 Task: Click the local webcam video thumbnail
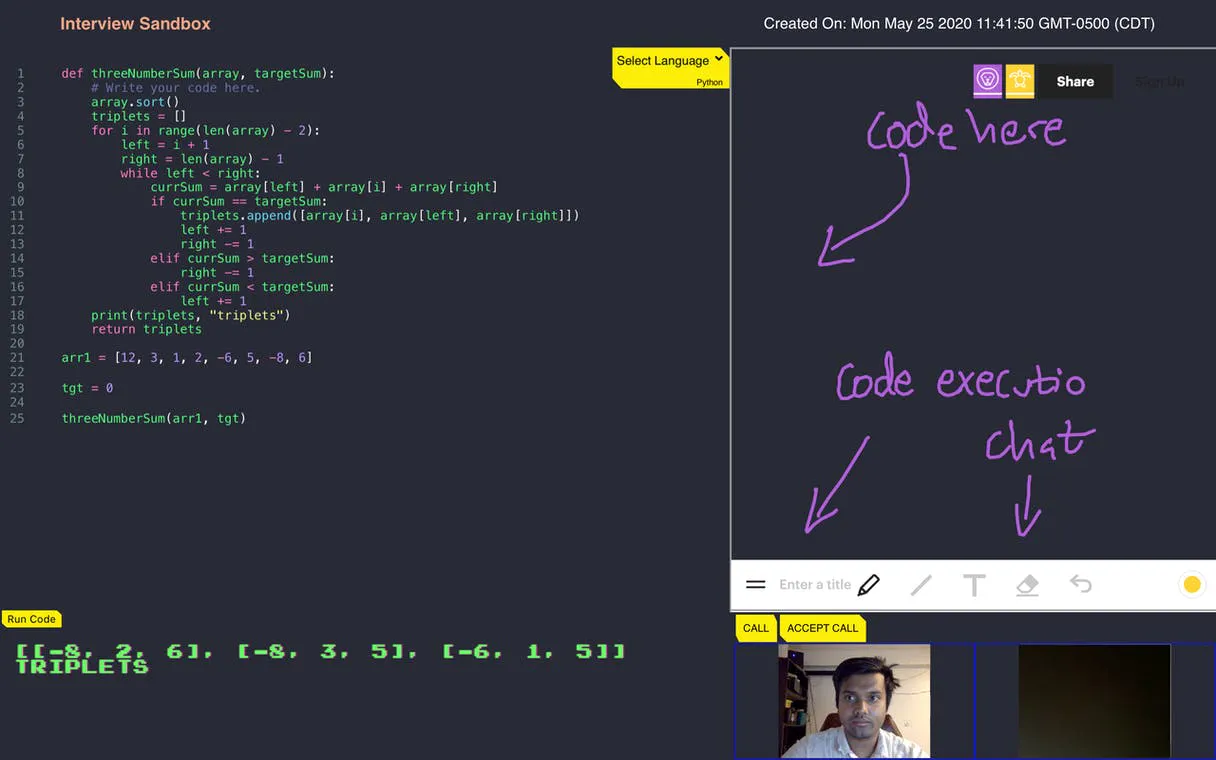[x=854, y=700]
